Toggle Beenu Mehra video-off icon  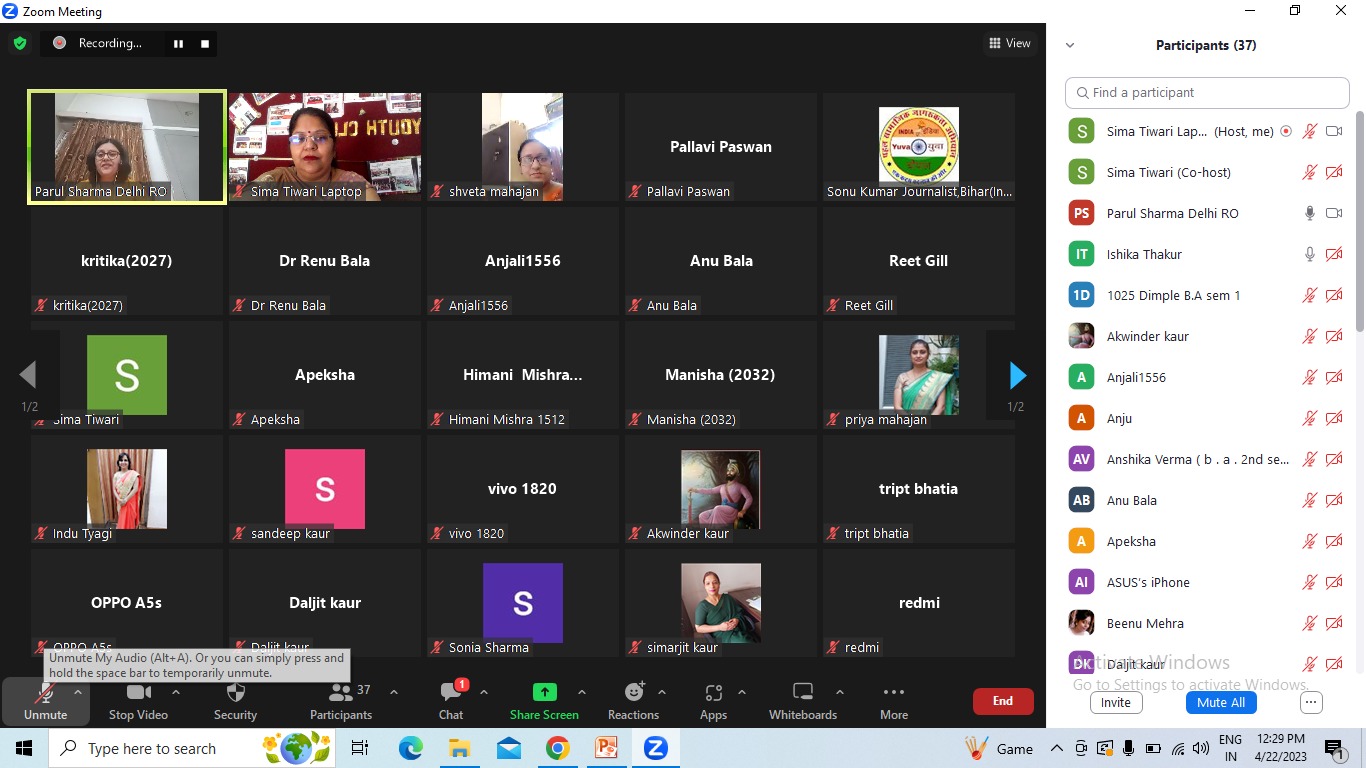point(1334,623)
